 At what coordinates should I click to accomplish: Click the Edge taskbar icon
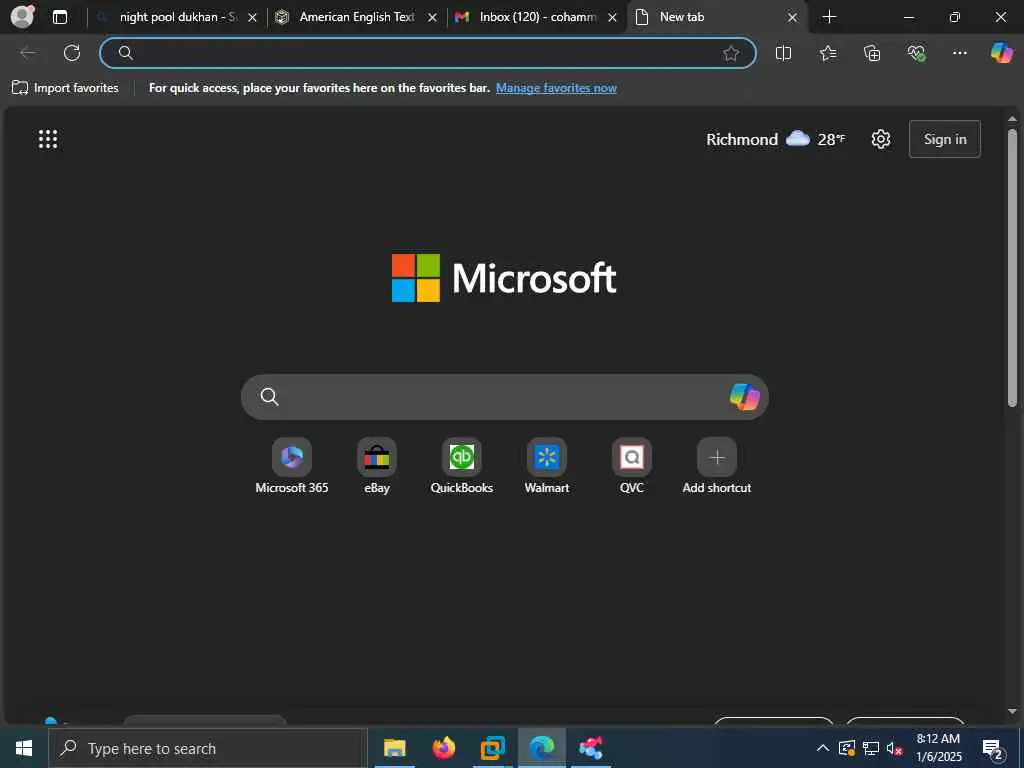click(x=541, y=748)
